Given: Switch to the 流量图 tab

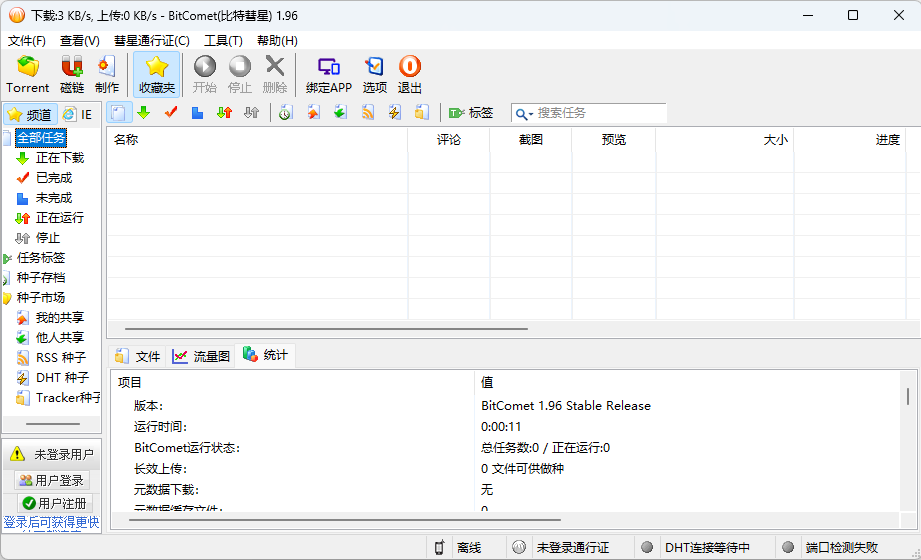Looking at the screenshot, I should click(x=201, y=356).
